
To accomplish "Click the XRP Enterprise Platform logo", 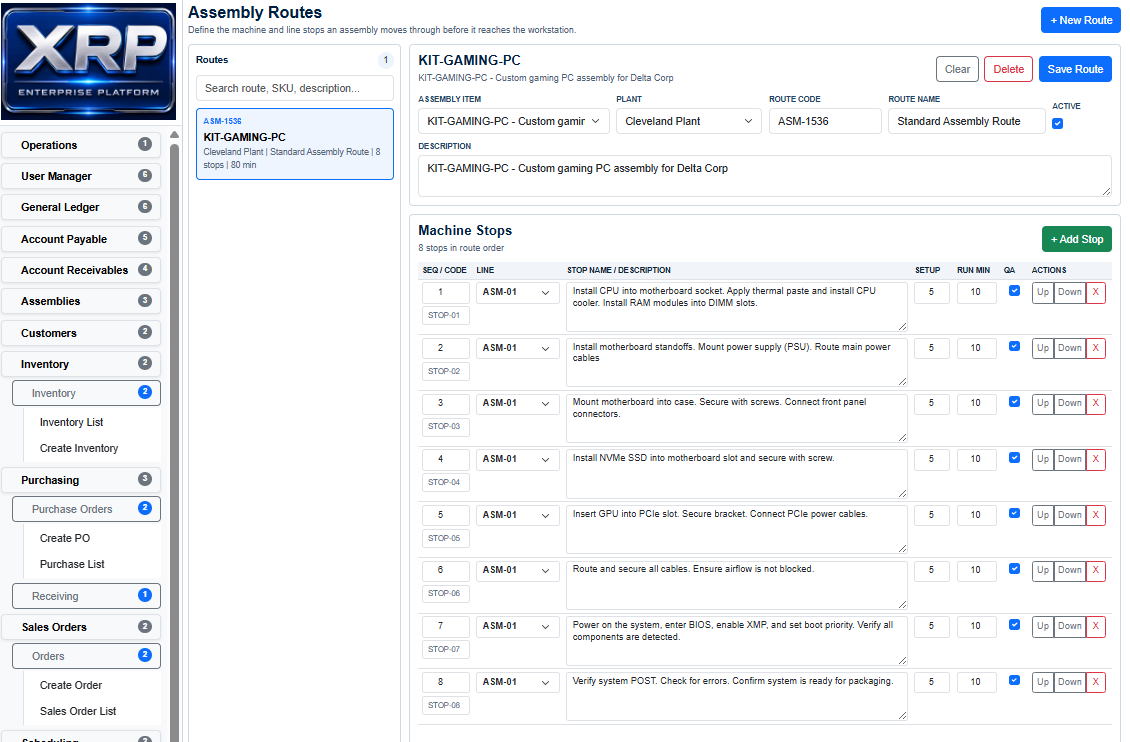I will tap(89, 61).
